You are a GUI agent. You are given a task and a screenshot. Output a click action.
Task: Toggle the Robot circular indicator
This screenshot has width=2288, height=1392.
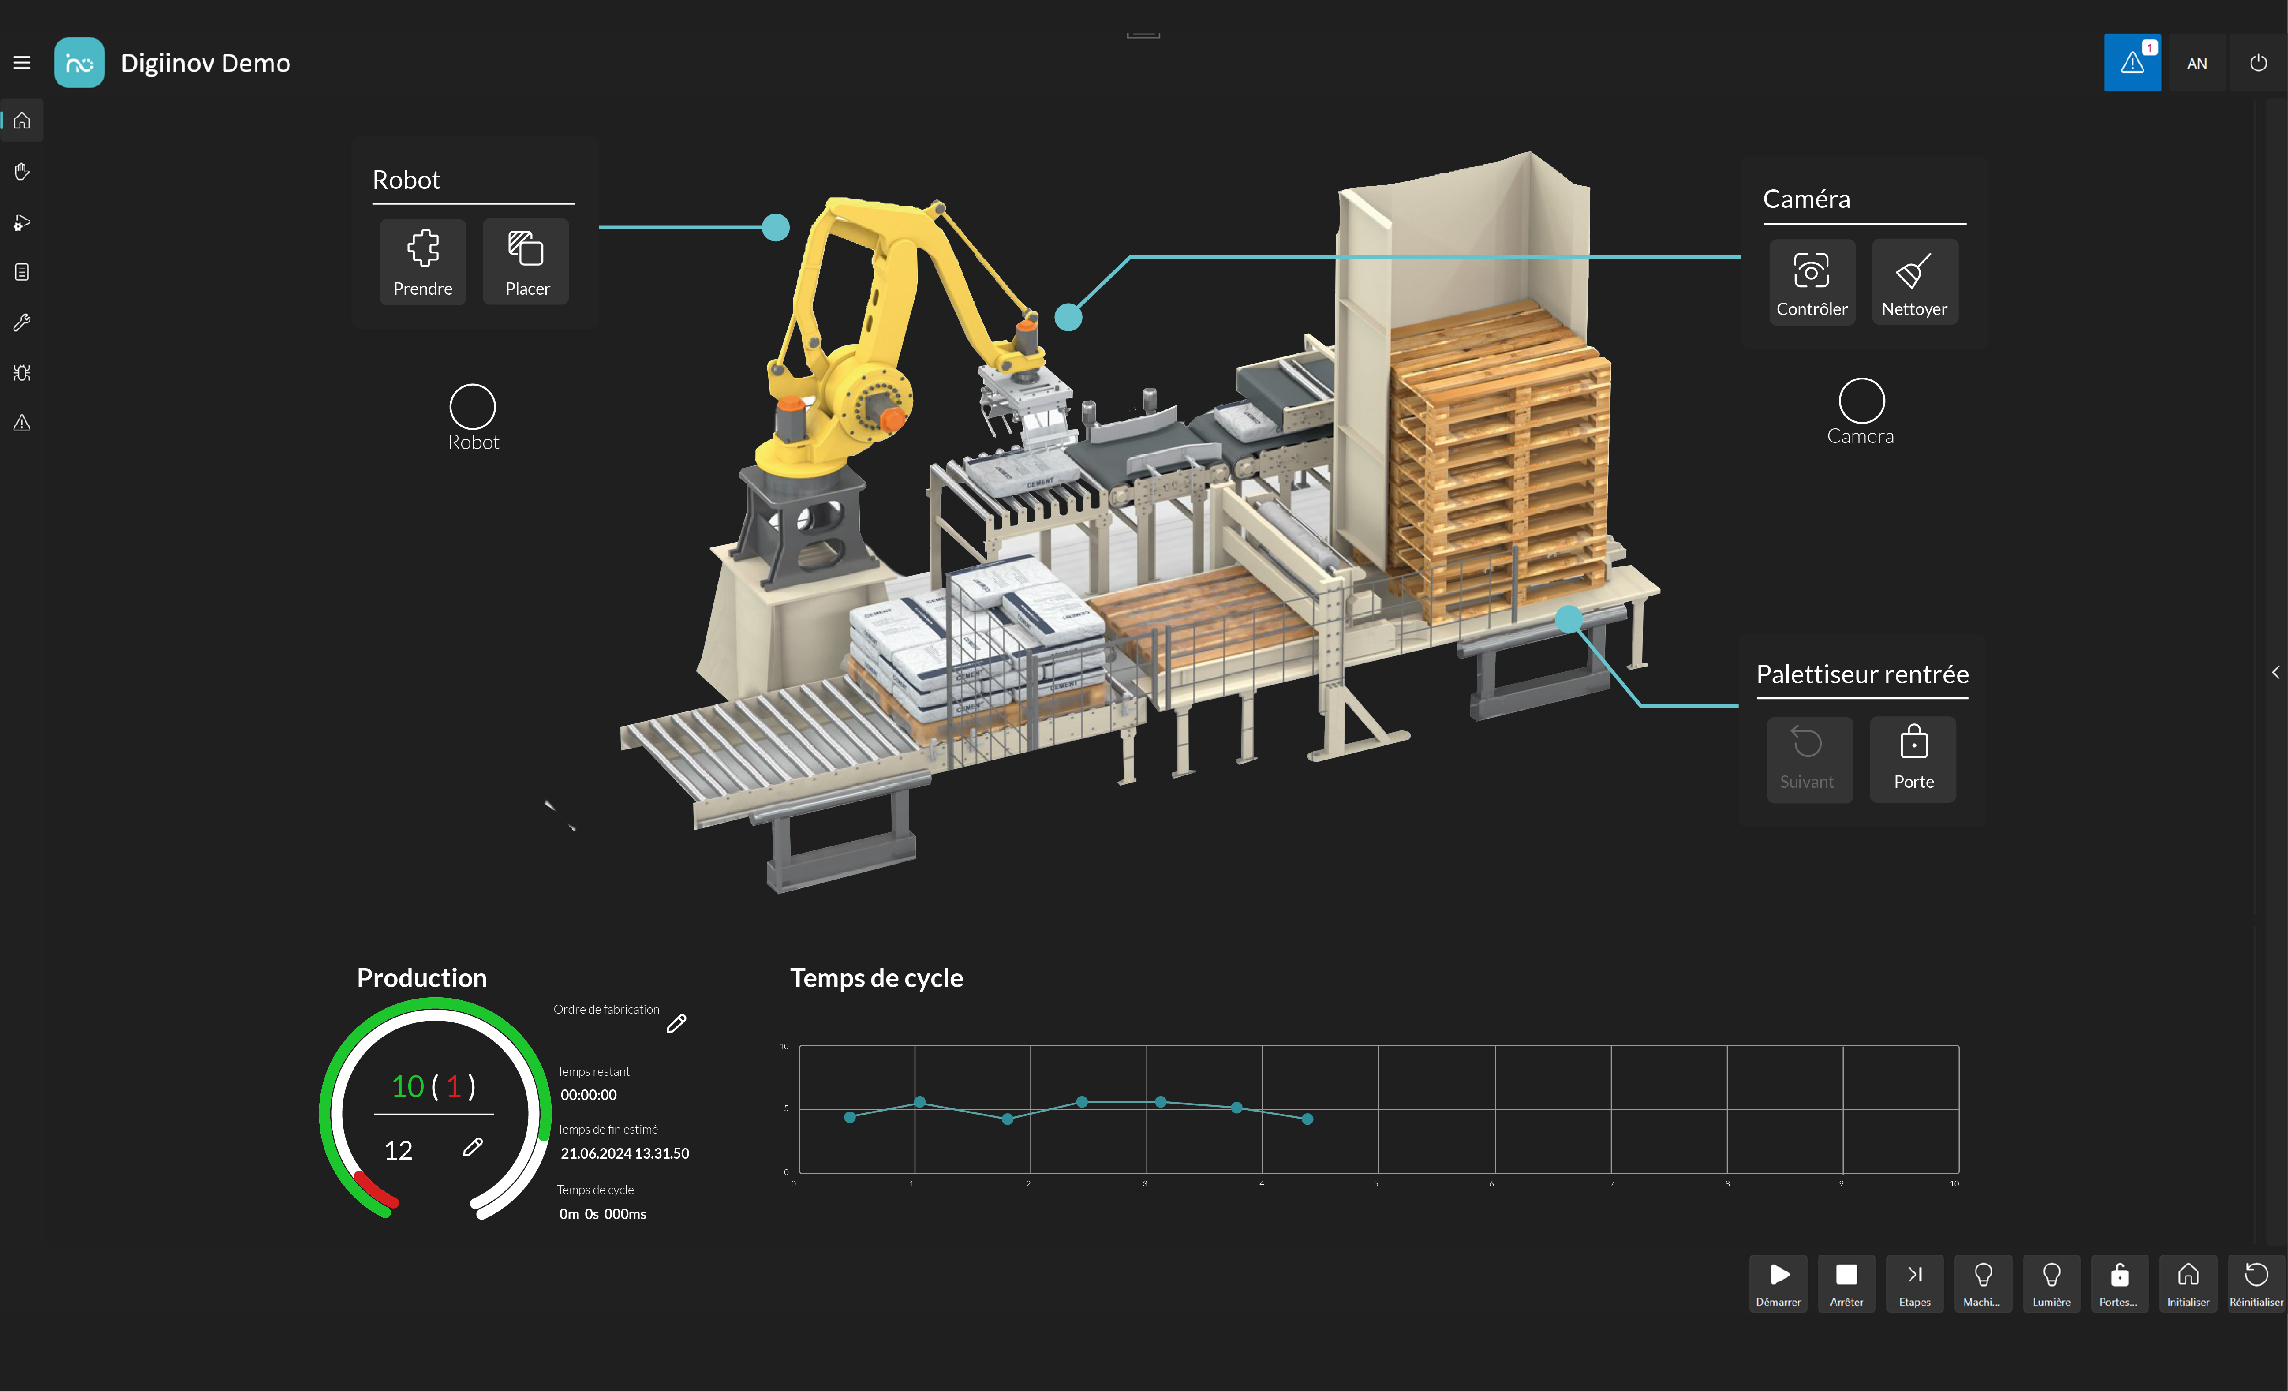click(x=472, y=407)
